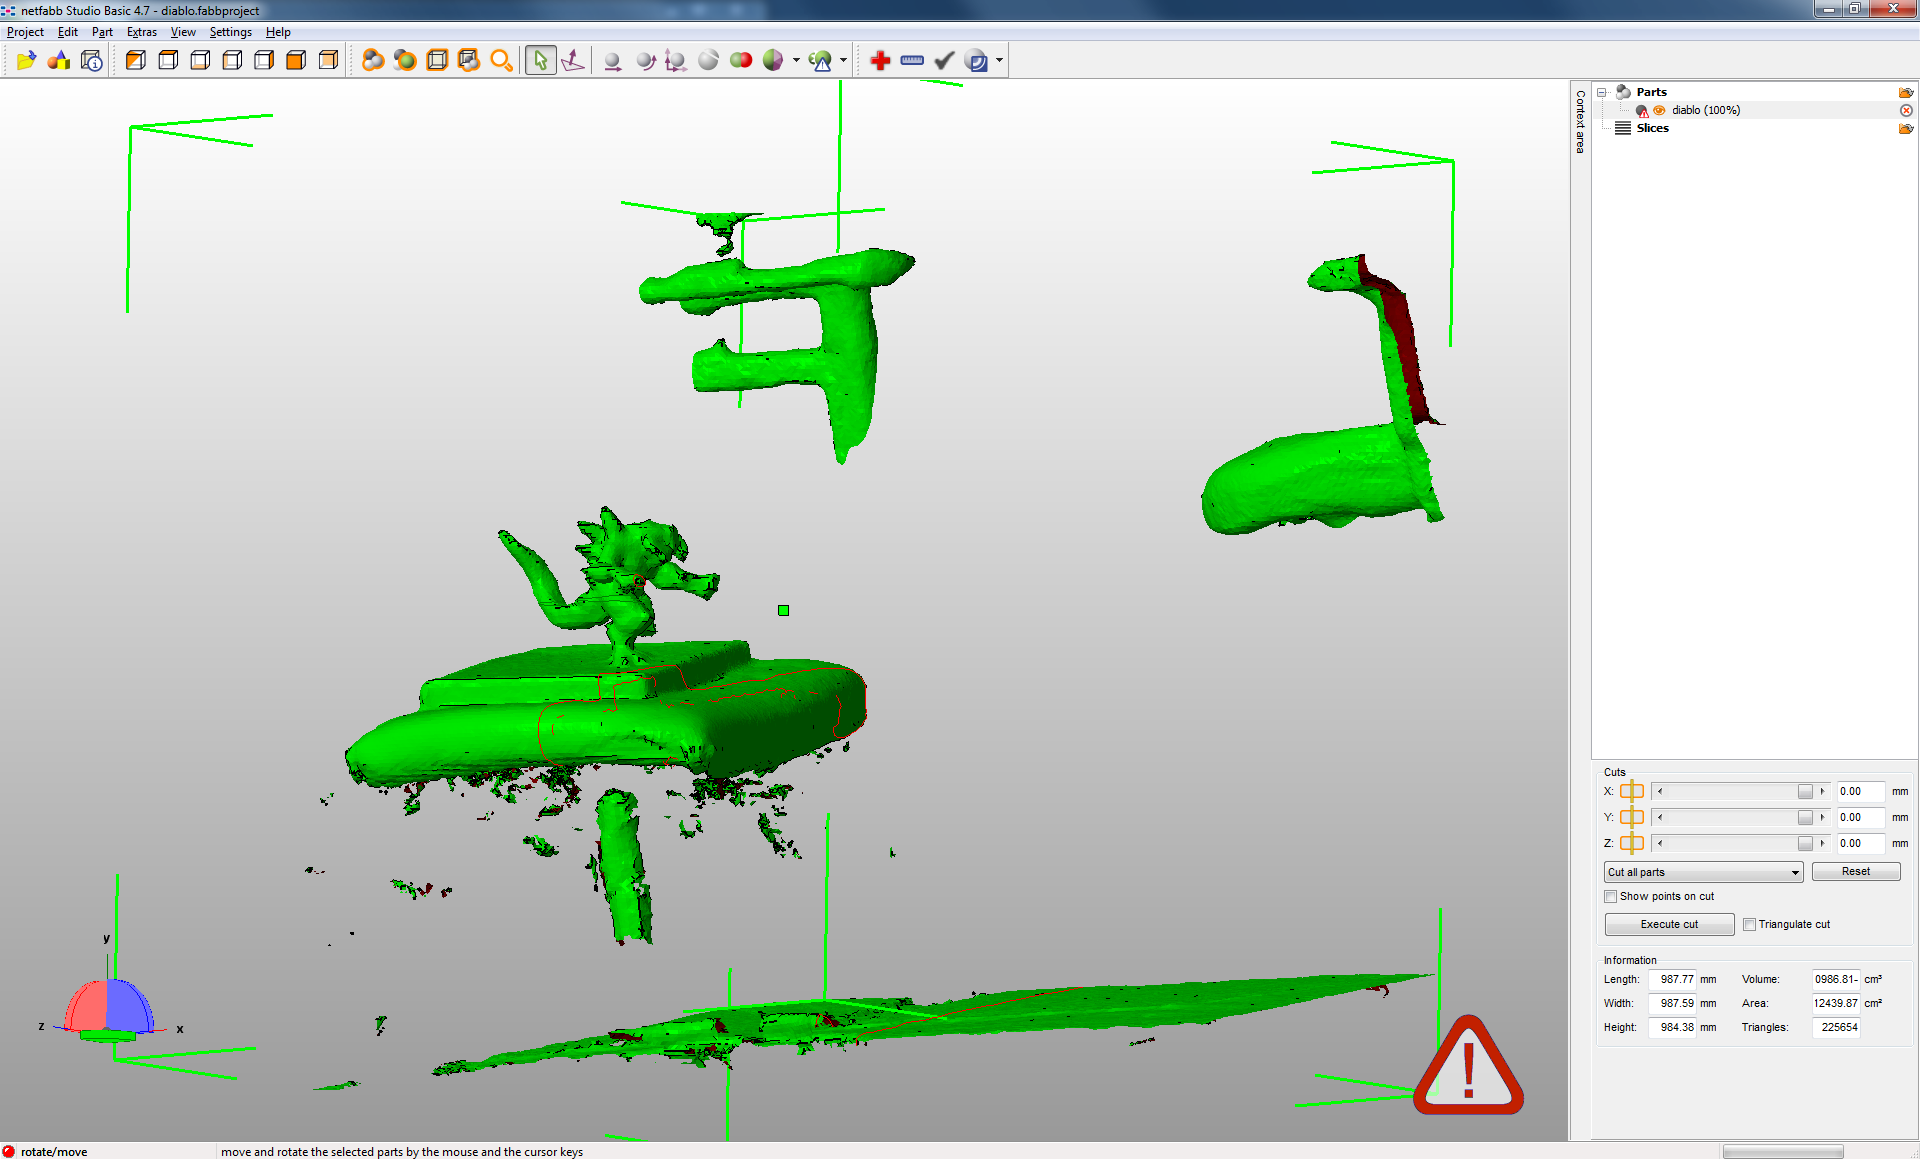Image resolution: width=1920 pixels, height=1160 pixels.
Task: Click the align to bottom plane tool
Action: tap(573, 61)
